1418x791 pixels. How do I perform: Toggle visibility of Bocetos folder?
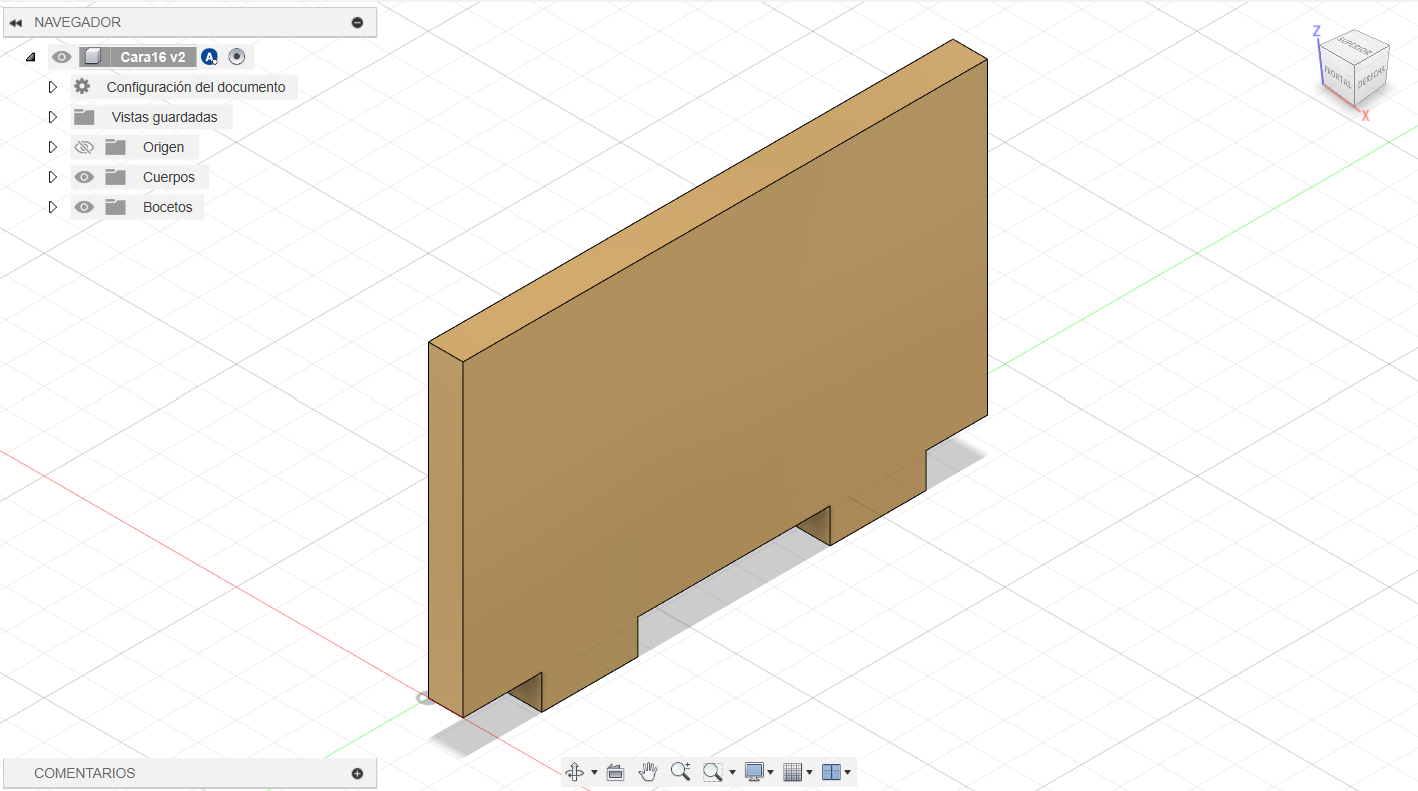[x=85, y=207]
